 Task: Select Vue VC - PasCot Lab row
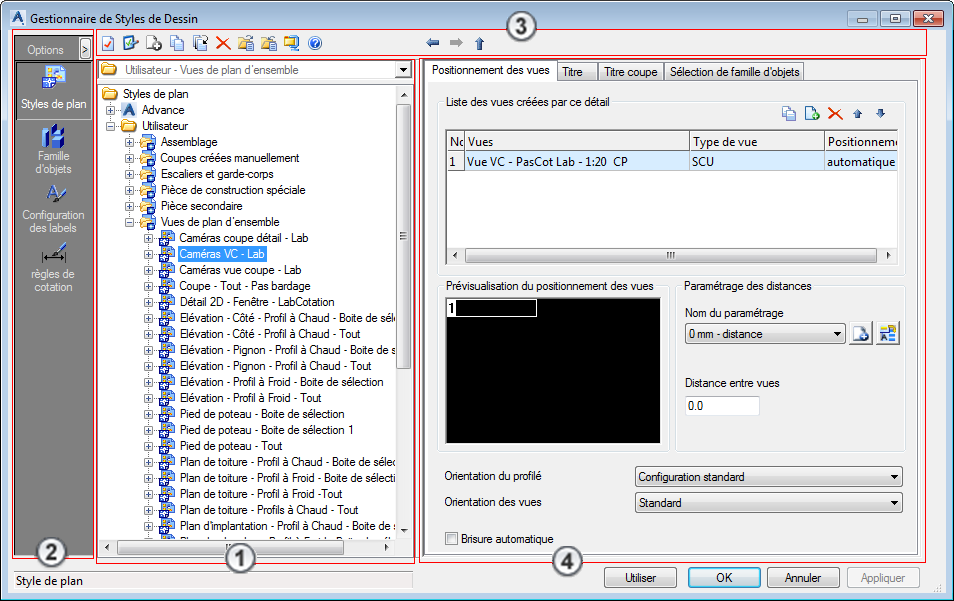pos(672,162)
